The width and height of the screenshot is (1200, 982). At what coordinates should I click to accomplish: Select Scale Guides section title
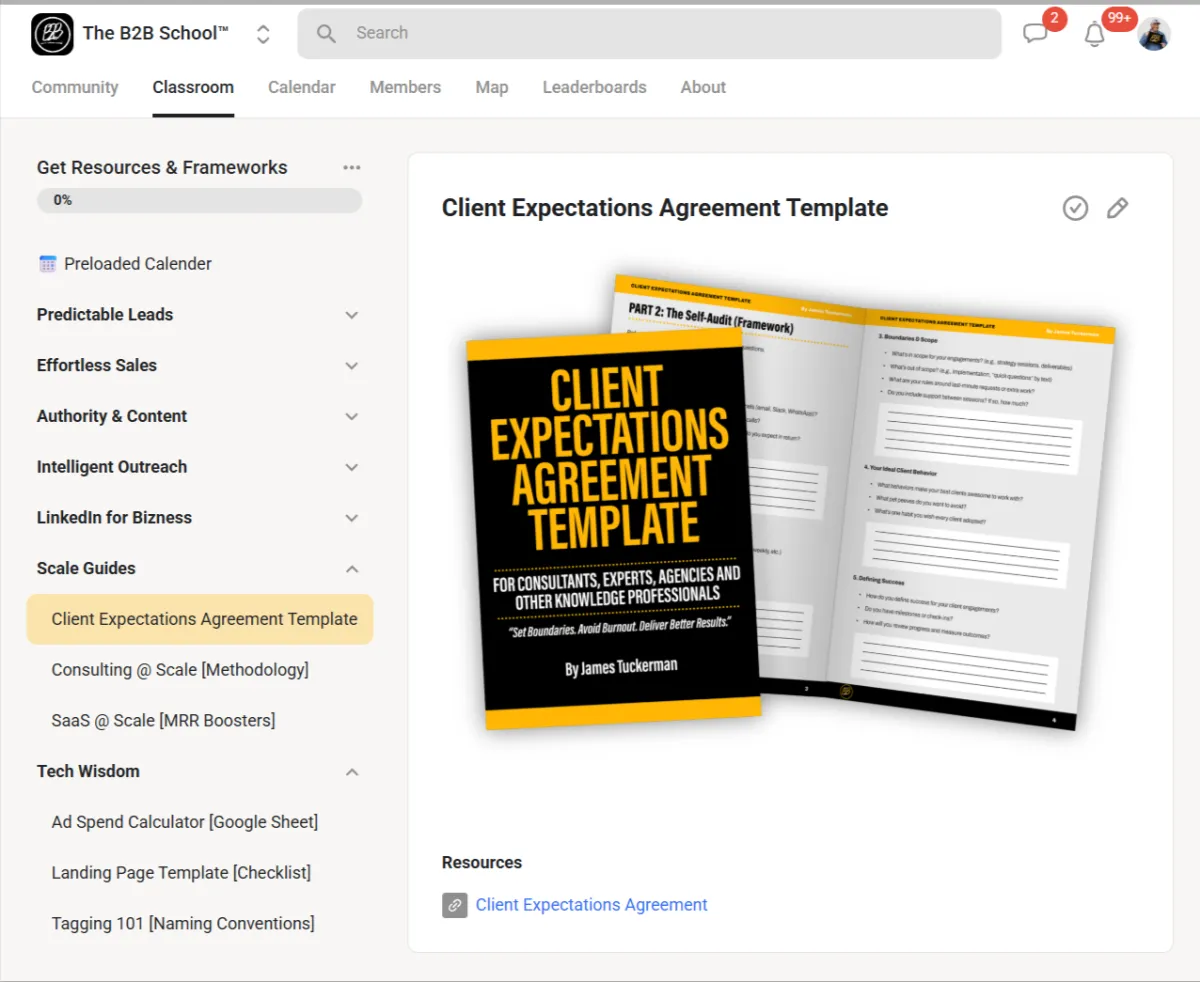pyautogui.click(x=86, y=568)
